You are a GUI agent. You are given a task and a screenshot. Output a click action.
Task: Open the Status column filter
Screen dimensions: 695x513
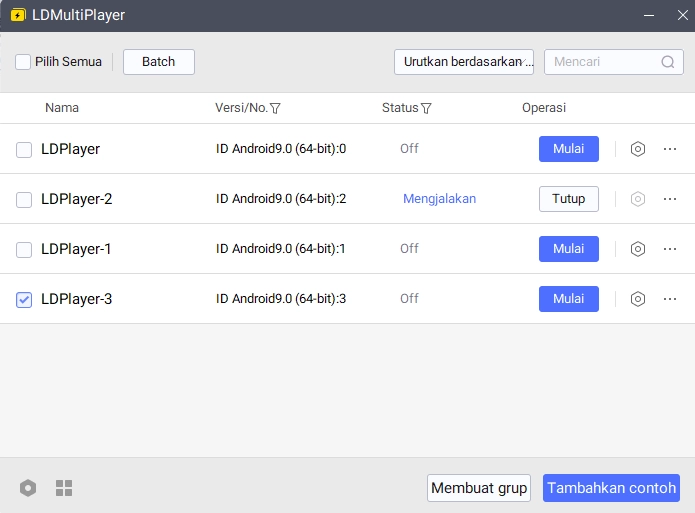(426, 108)
